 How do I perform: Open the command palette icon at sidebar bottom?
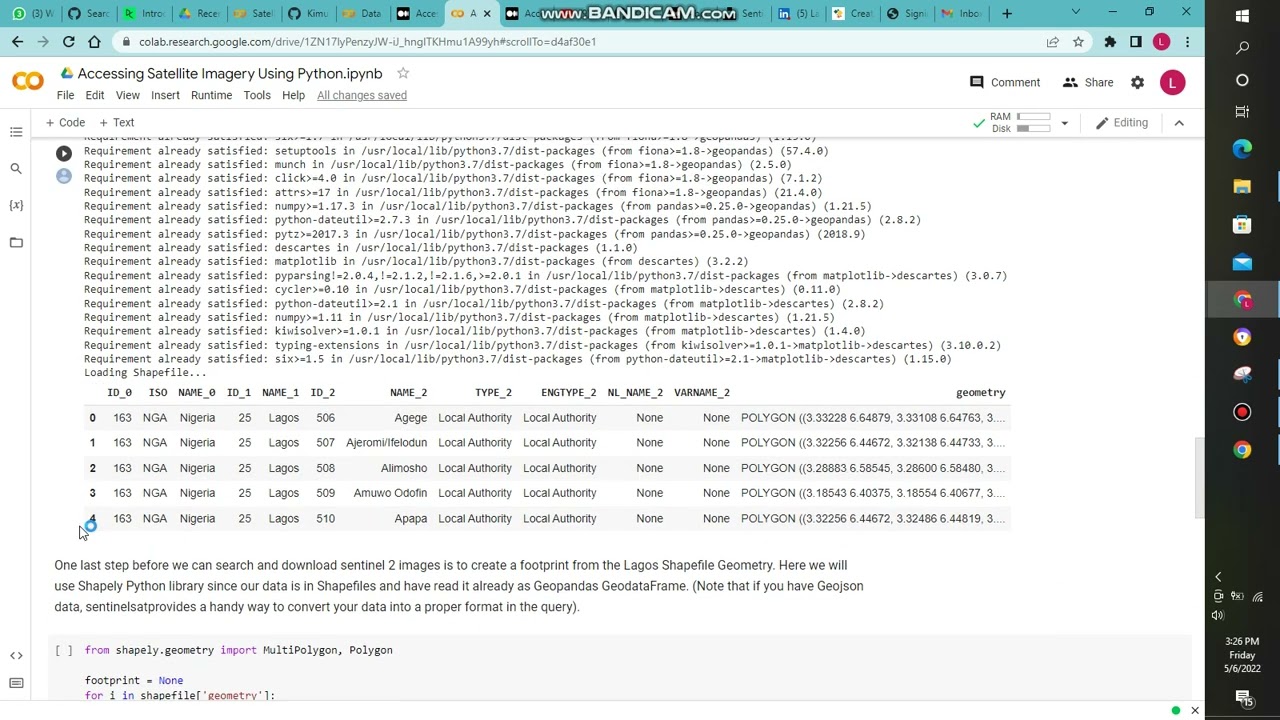pyautogui.click(x=16, y=683)
